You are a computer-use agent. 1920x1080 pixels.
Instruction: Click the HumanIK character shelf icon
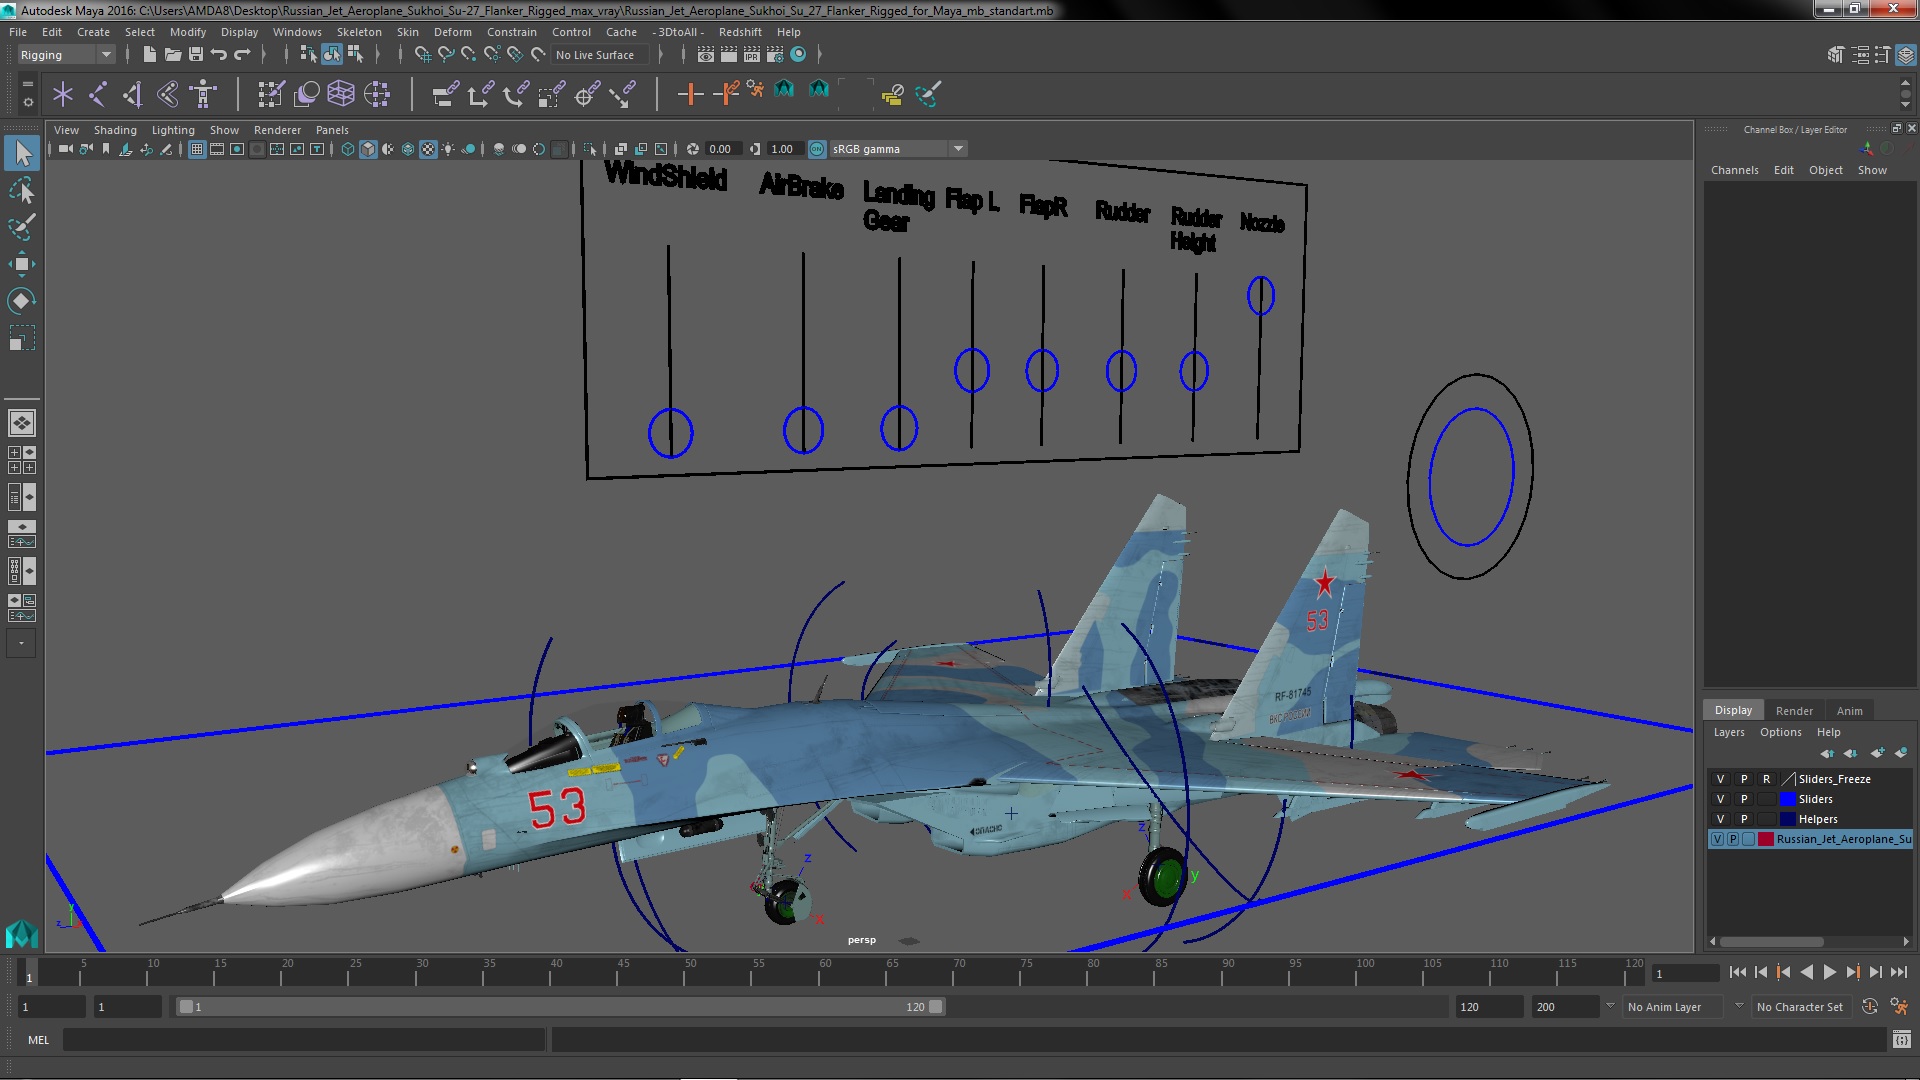[203, 94]
